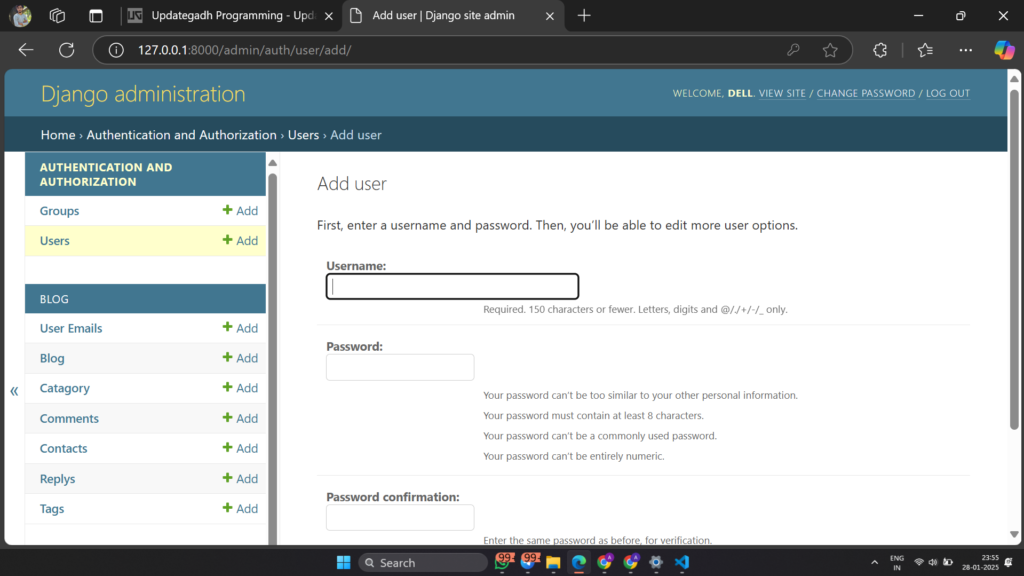Viewport: 1024px width, 576px height.
Task: Open the browser profile avatar
Action: tap(21, 16)
